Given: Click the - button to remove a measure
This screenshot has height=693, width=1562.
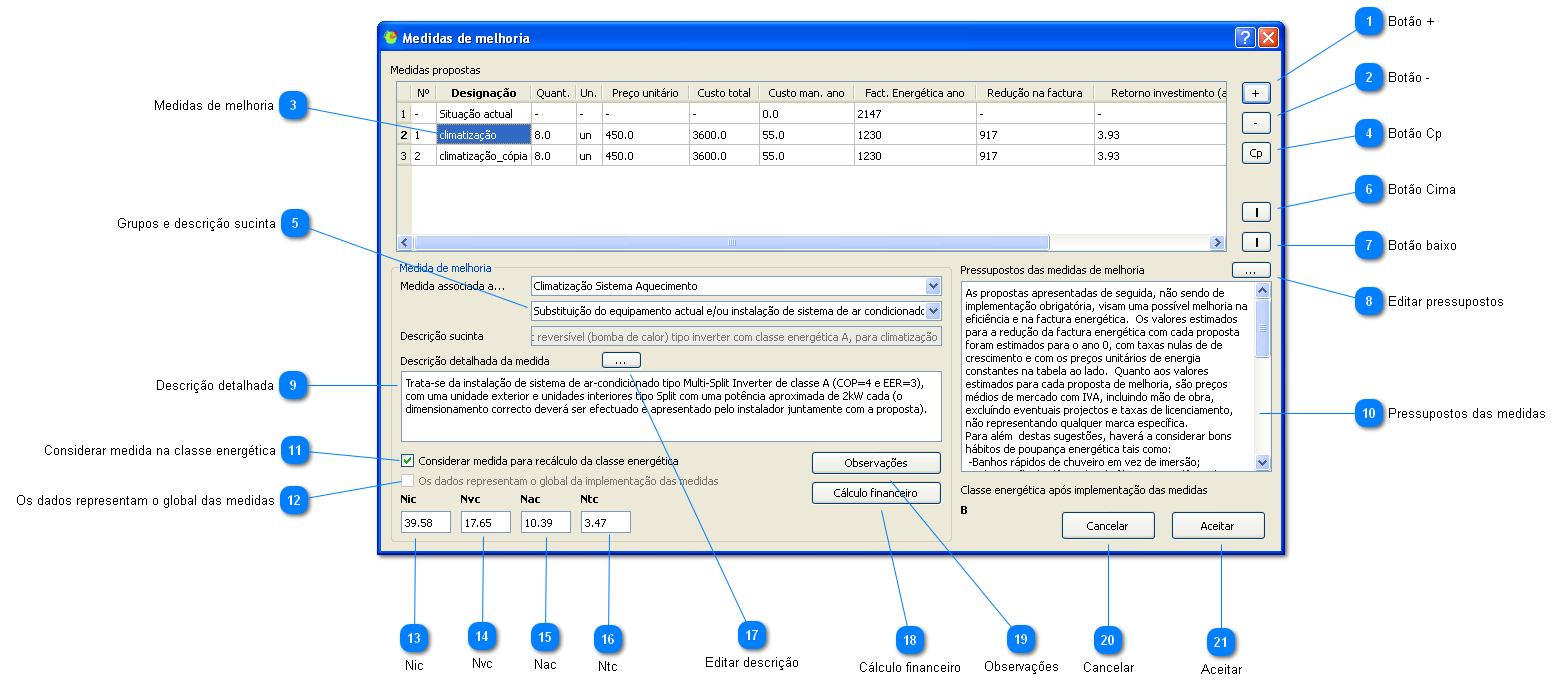Looking at the screenshot, I should [x=1256, y=123].
